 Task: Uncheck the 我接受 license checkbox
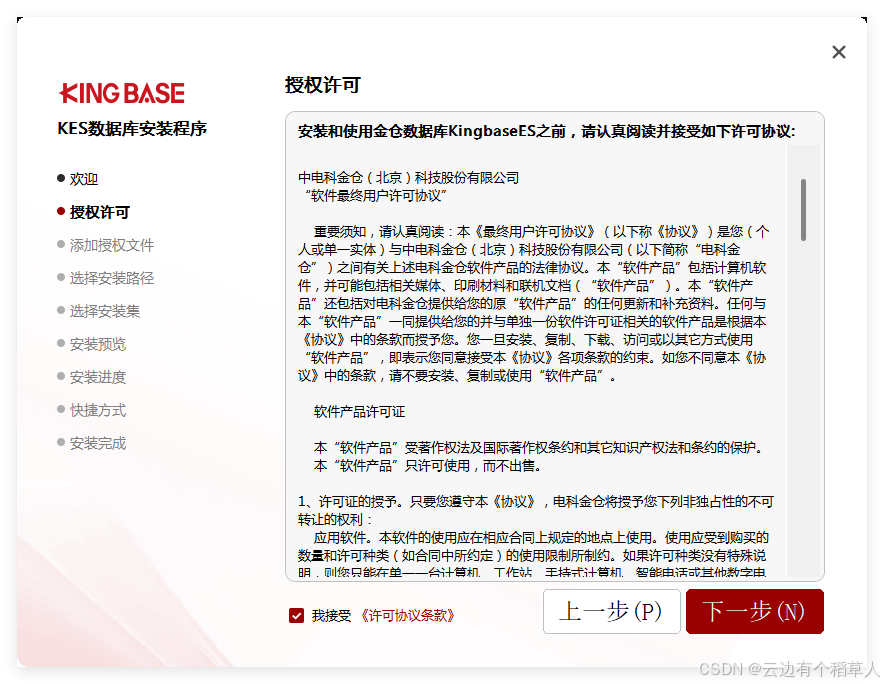pos(296,615)
